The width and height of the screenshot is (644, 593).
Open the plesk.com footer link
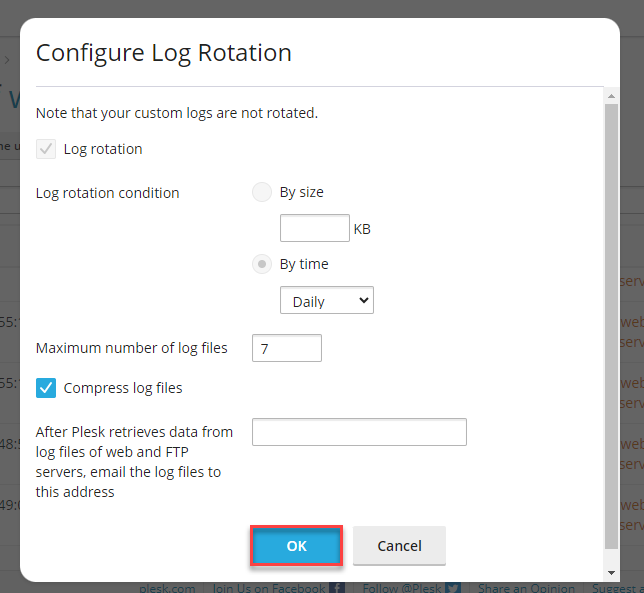point(166,588)
